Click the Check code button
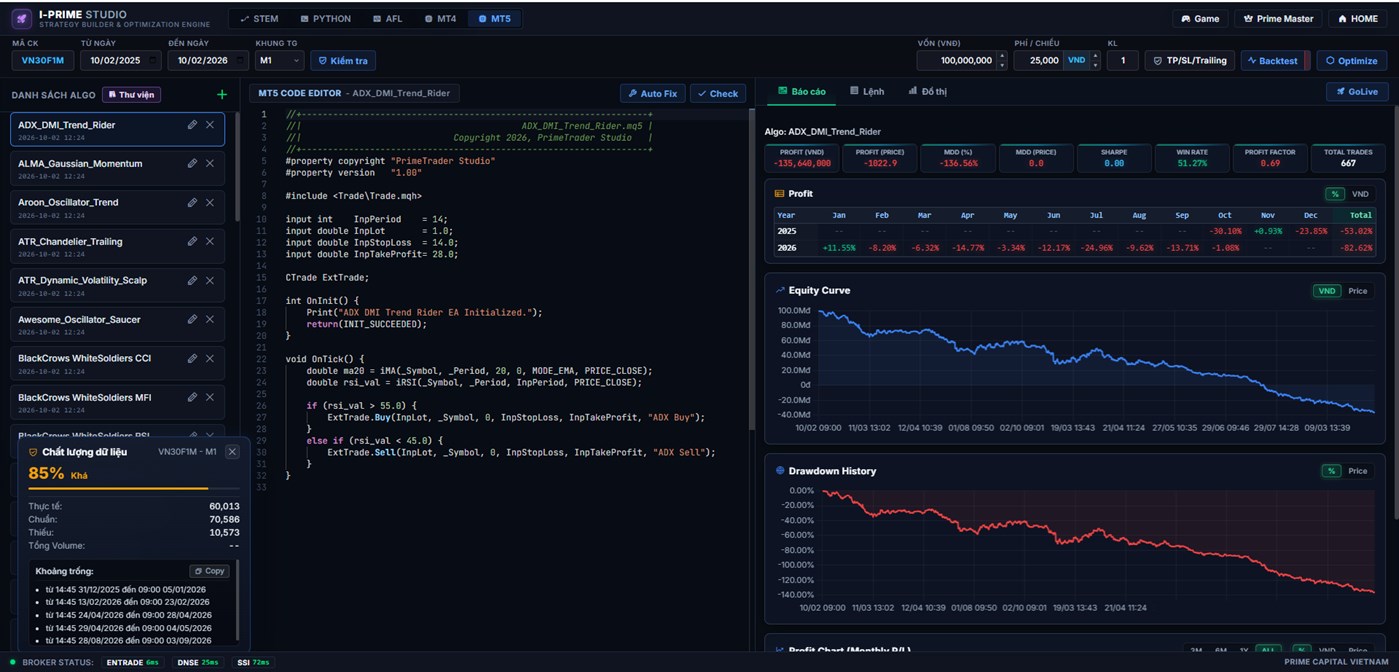 click(x=717, y=93)
